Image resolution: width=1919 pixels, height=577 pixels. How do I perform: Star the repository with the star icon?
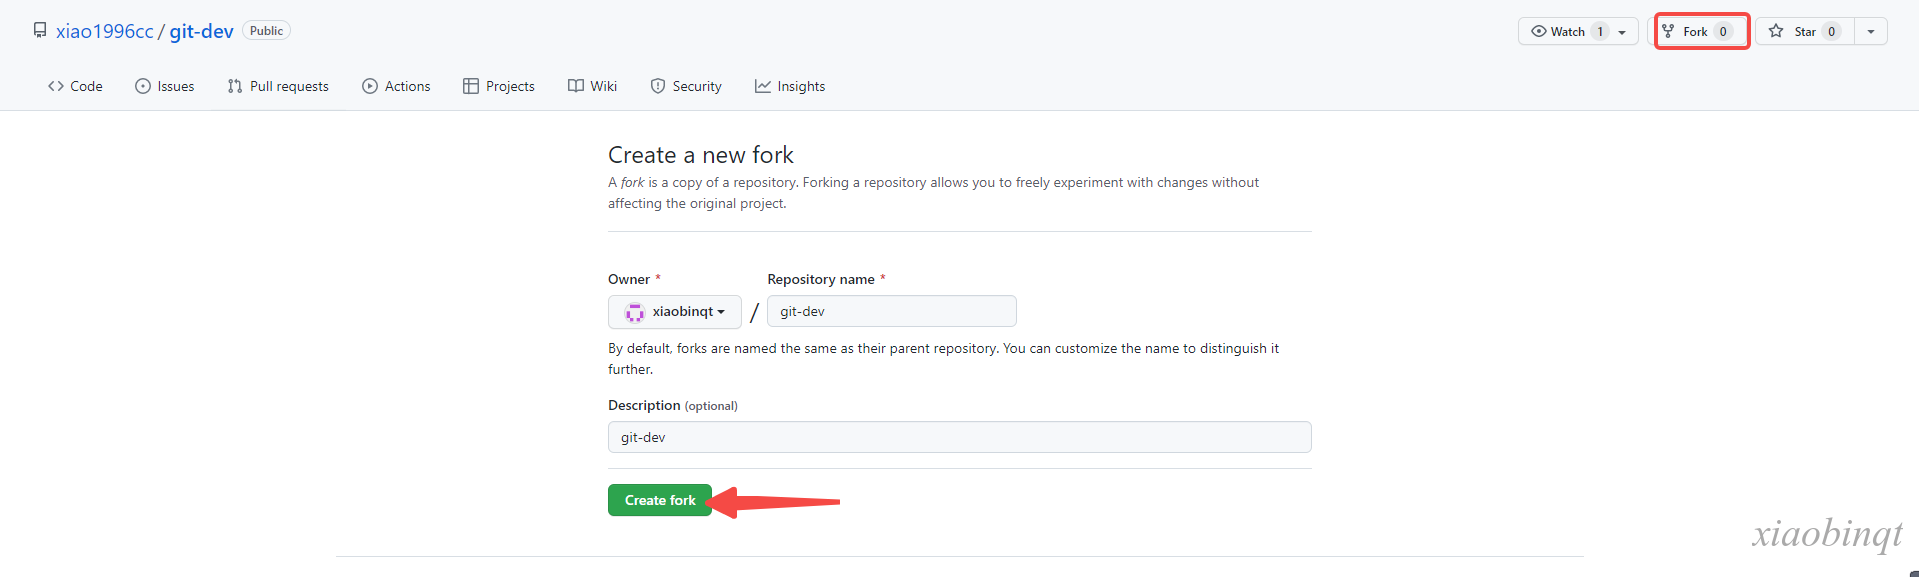click(x=1776, y=31)
